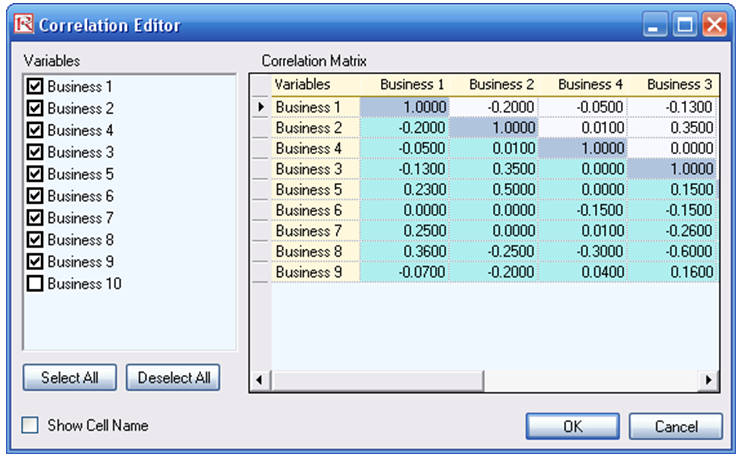Maximize the Correlation Editor window
Viewport: 740px width, 460px height.
click(685, 24)
